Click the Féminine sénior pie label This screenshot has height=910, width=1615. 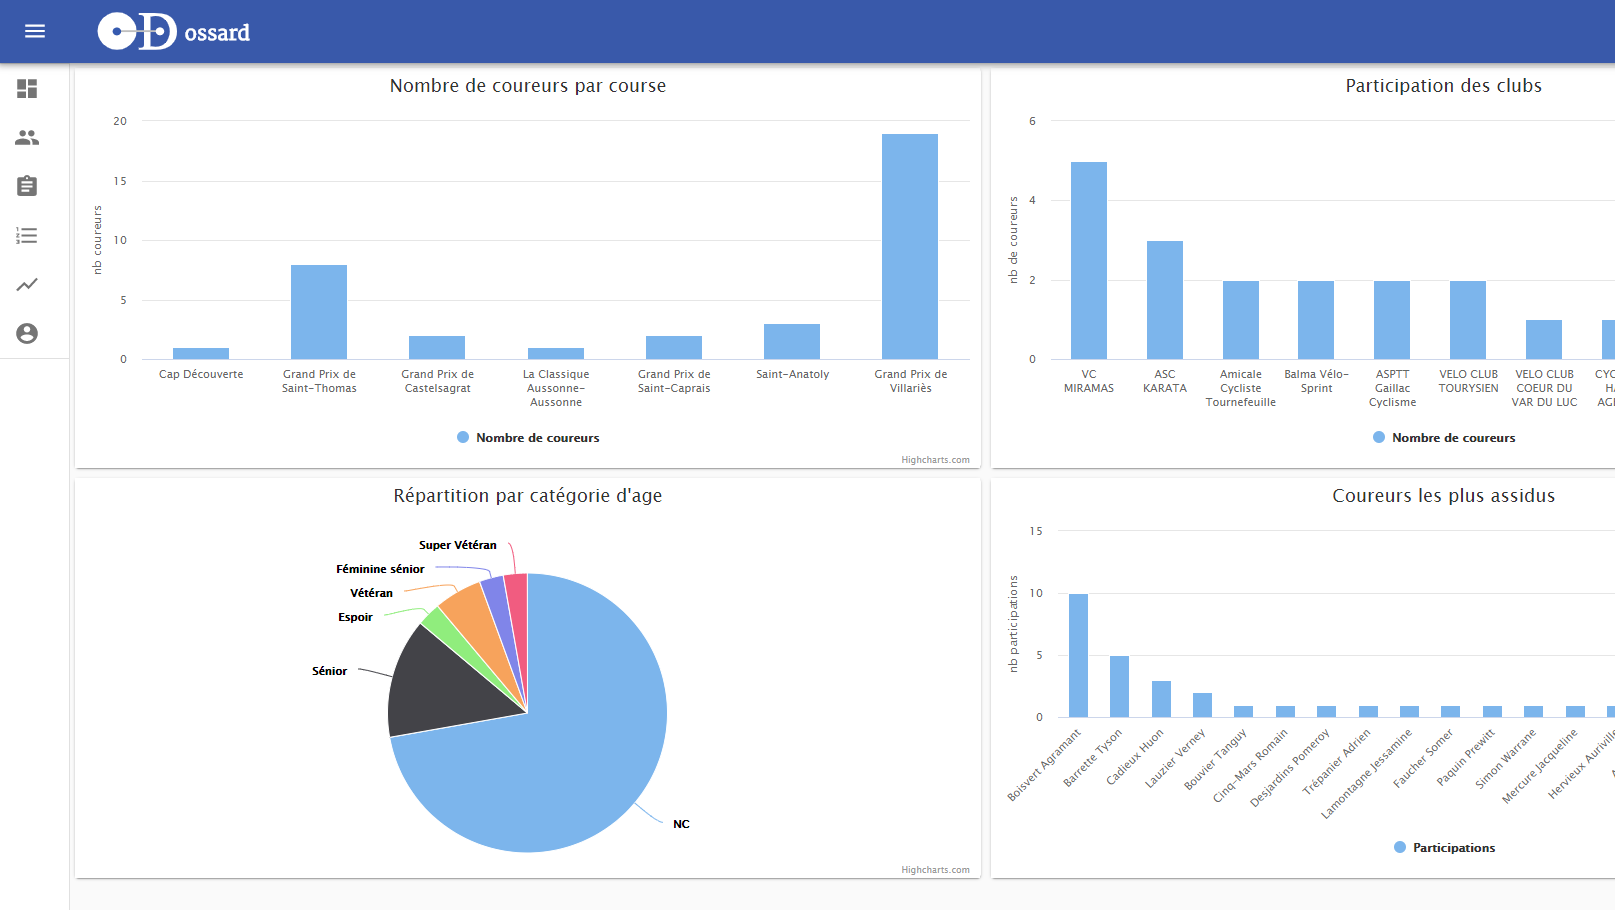pyautogui.click(x=380, y=569)
